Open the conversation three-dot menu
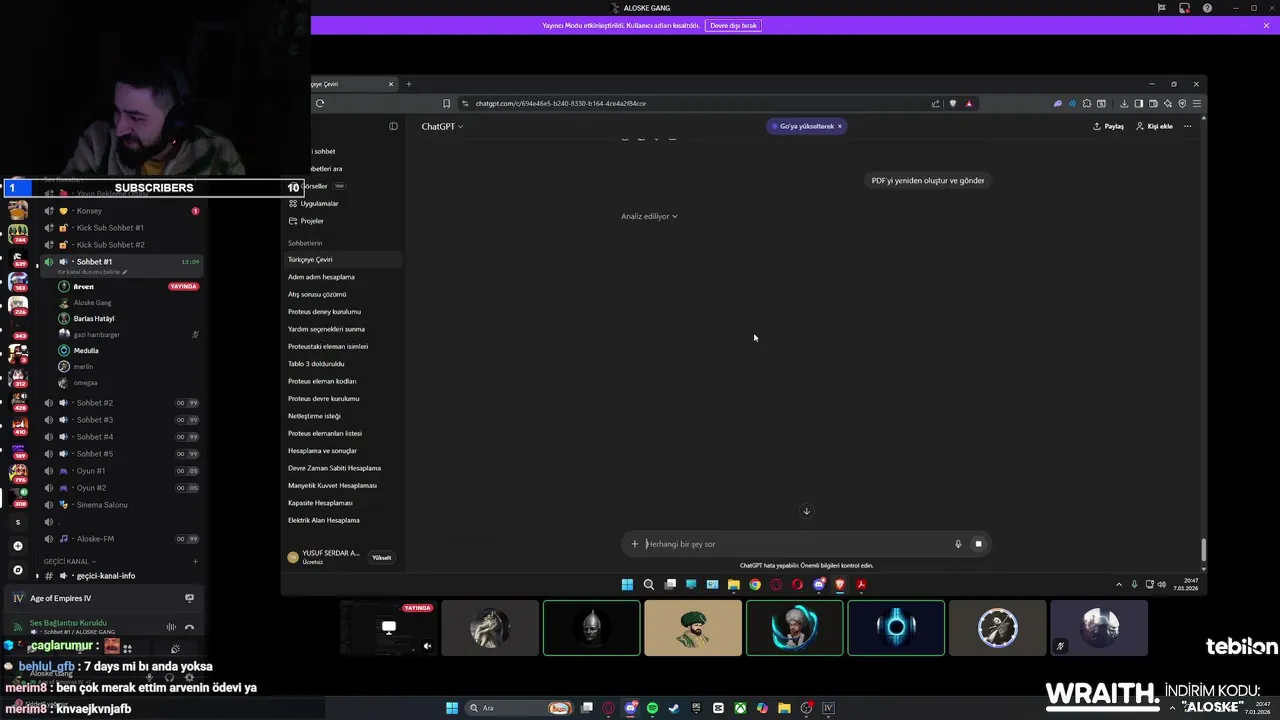The width and height of the screenshot is (1280, 720). pyautogui.click(x=1187, y=126)
